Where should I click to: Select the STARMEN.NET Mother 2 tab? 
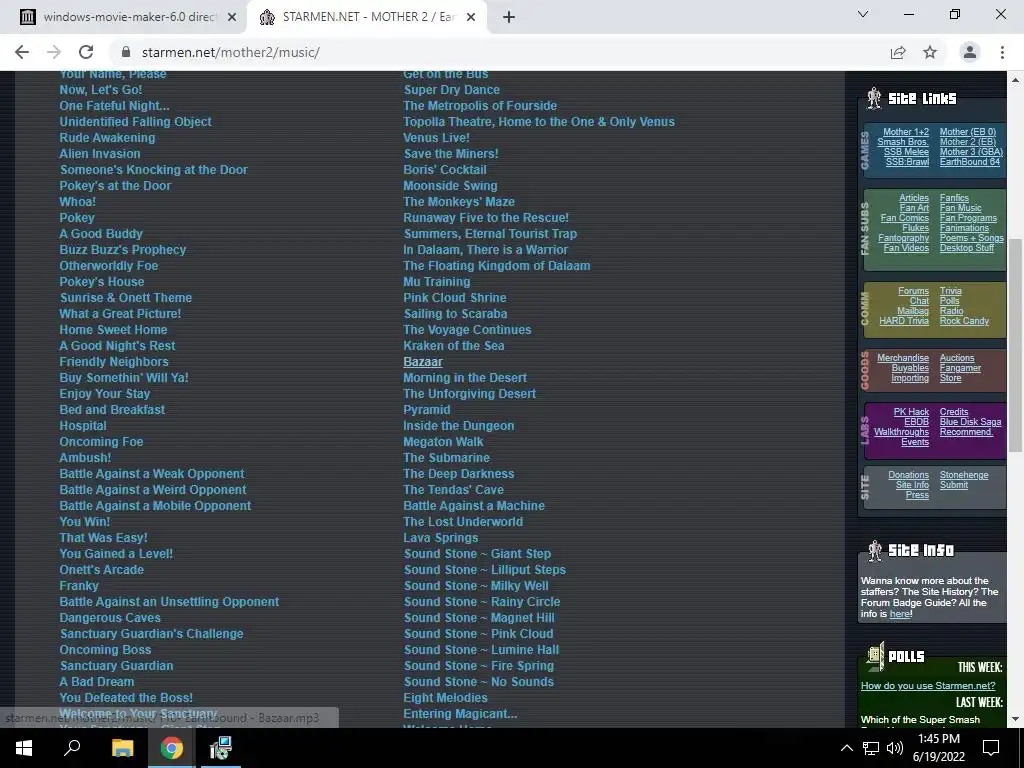tap(366, 17)
